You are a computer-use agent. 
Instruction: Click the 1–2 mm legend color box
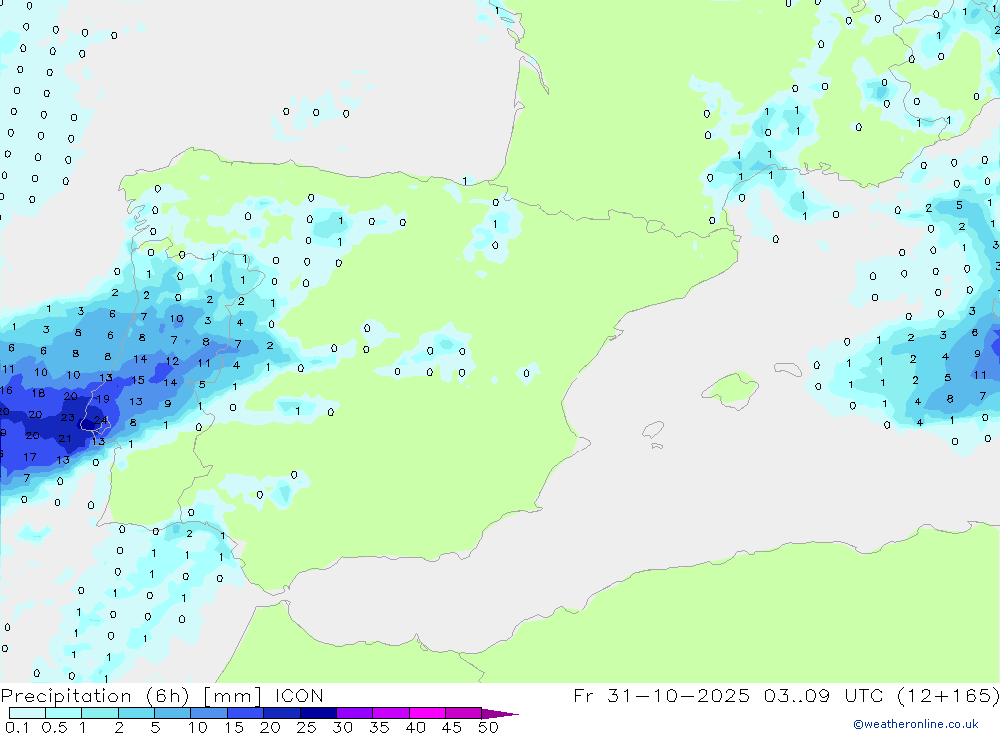[99, 713]
